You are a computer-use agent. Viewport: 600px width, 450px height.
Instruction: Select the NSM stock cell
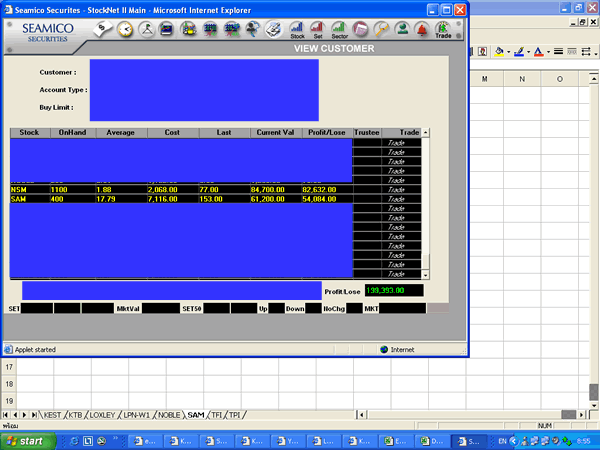tap(30, 190)
